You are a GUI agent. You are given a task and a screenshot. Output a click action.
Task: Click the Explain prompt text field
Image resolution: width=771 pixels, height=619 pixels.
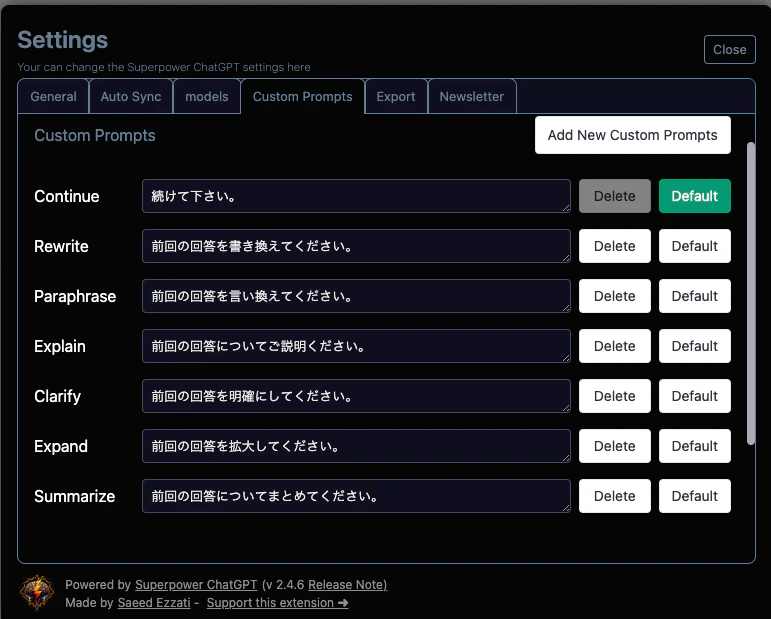coord(356,346)
